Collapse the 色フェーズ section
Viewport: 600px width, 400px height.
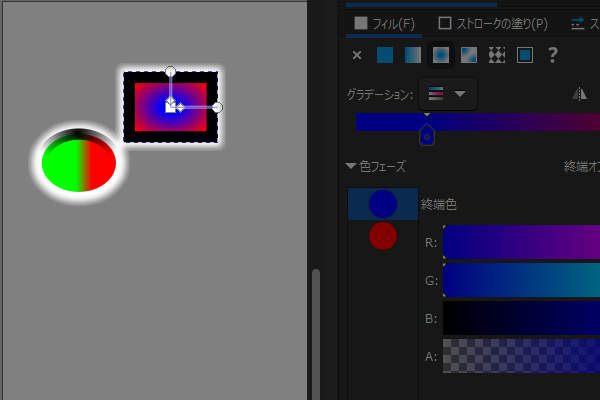(x=351, y=166)
